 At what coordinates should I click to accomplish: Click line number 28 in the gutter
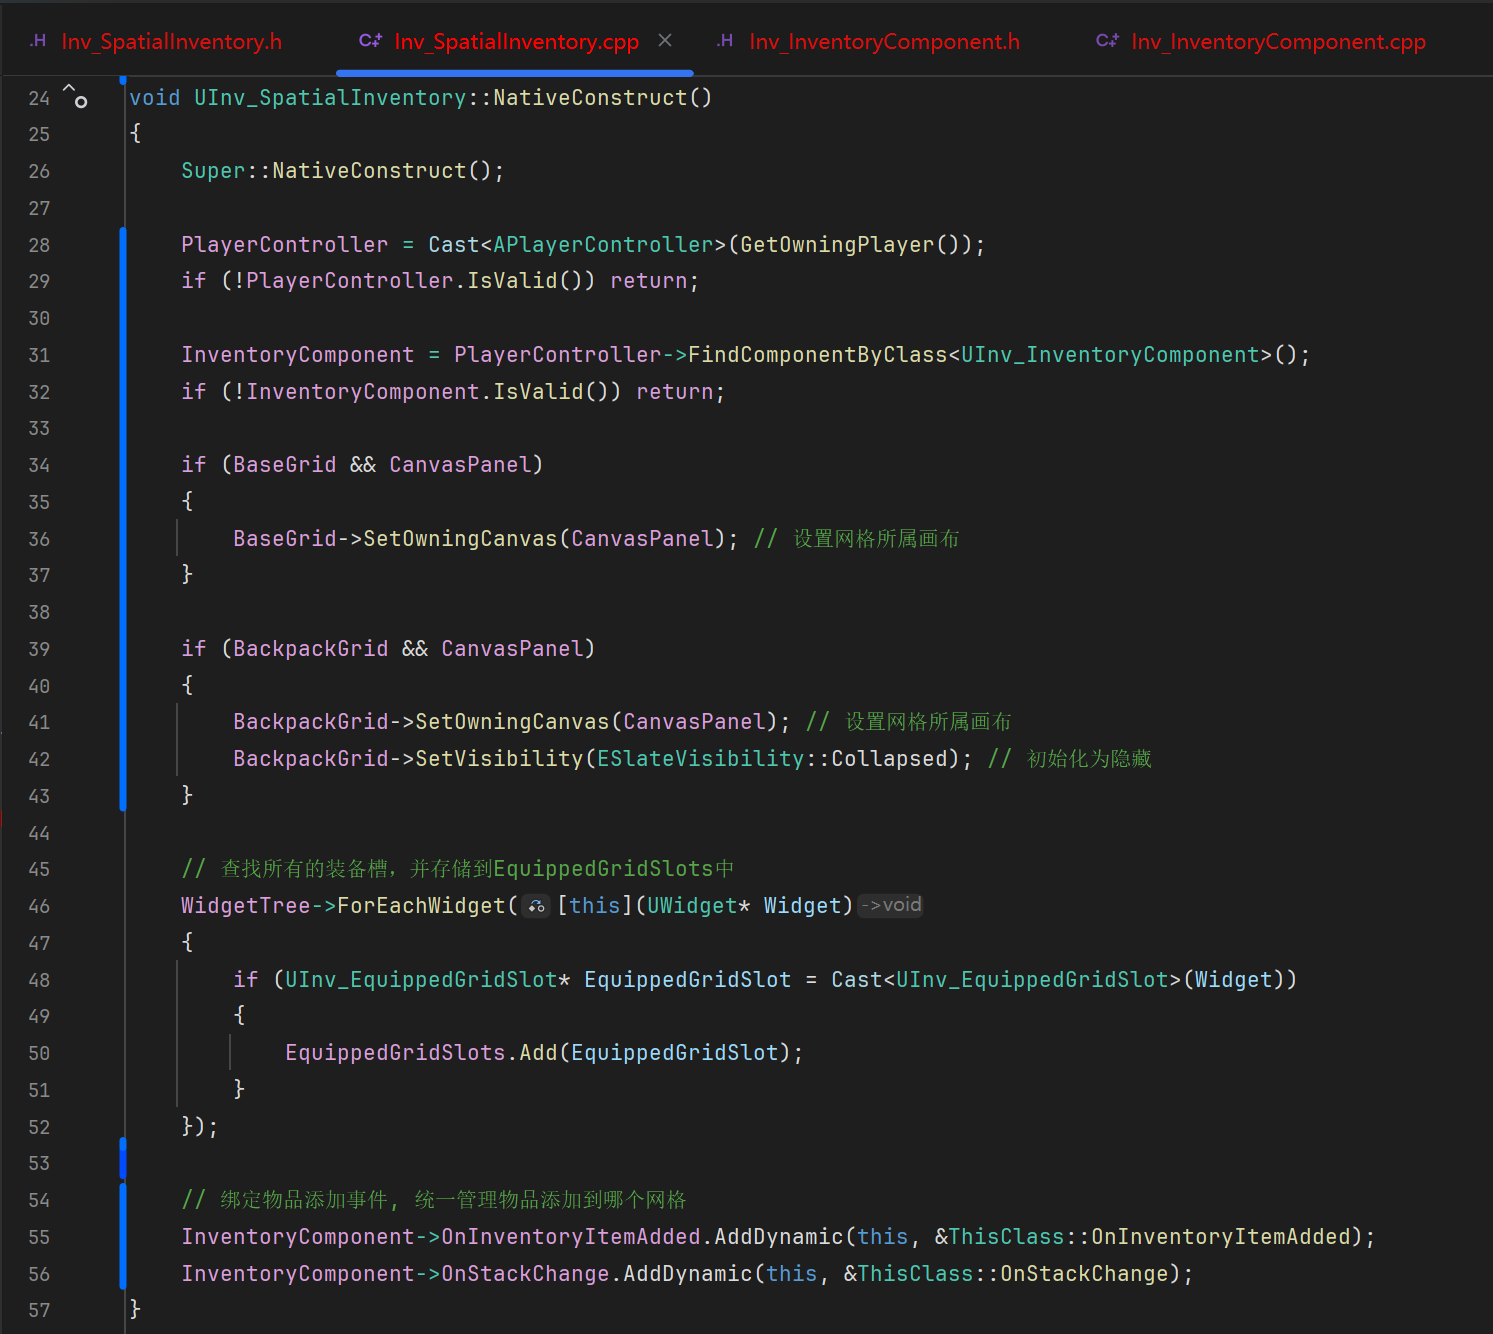point(39,245)
